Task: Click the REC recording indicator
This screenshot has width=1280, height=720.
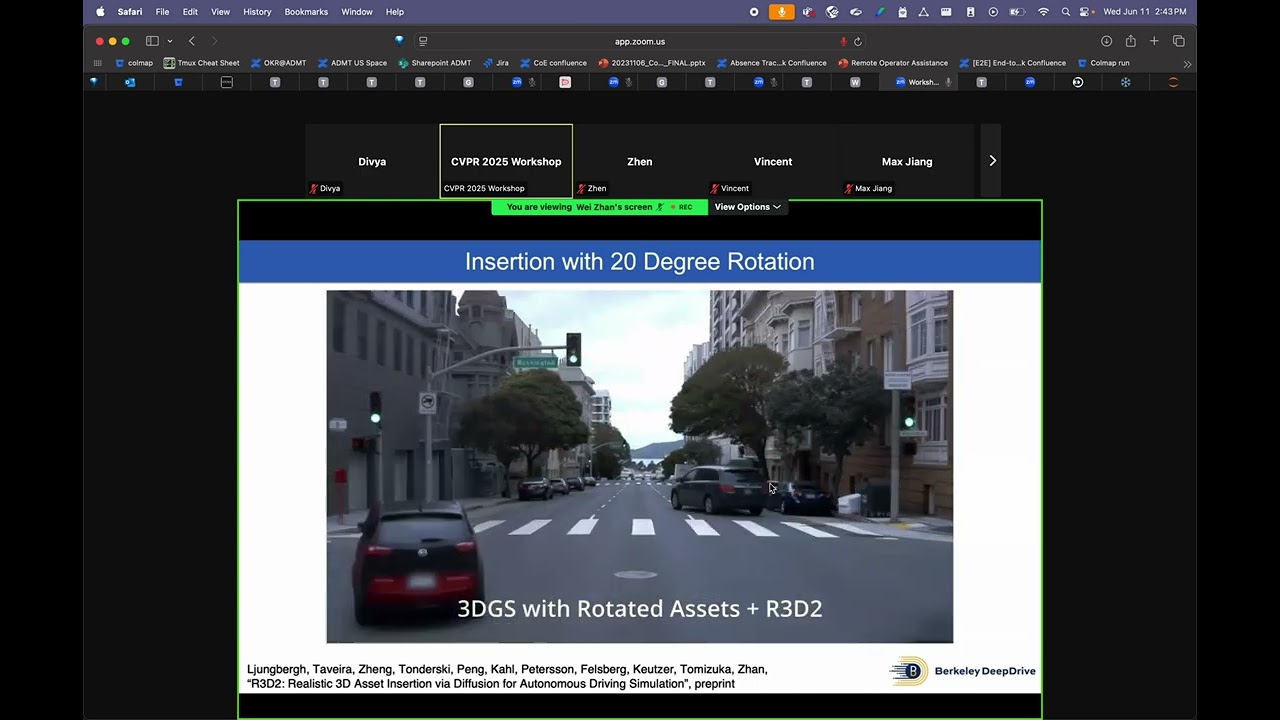Action: pyautogui.click(x=683, y=207)
